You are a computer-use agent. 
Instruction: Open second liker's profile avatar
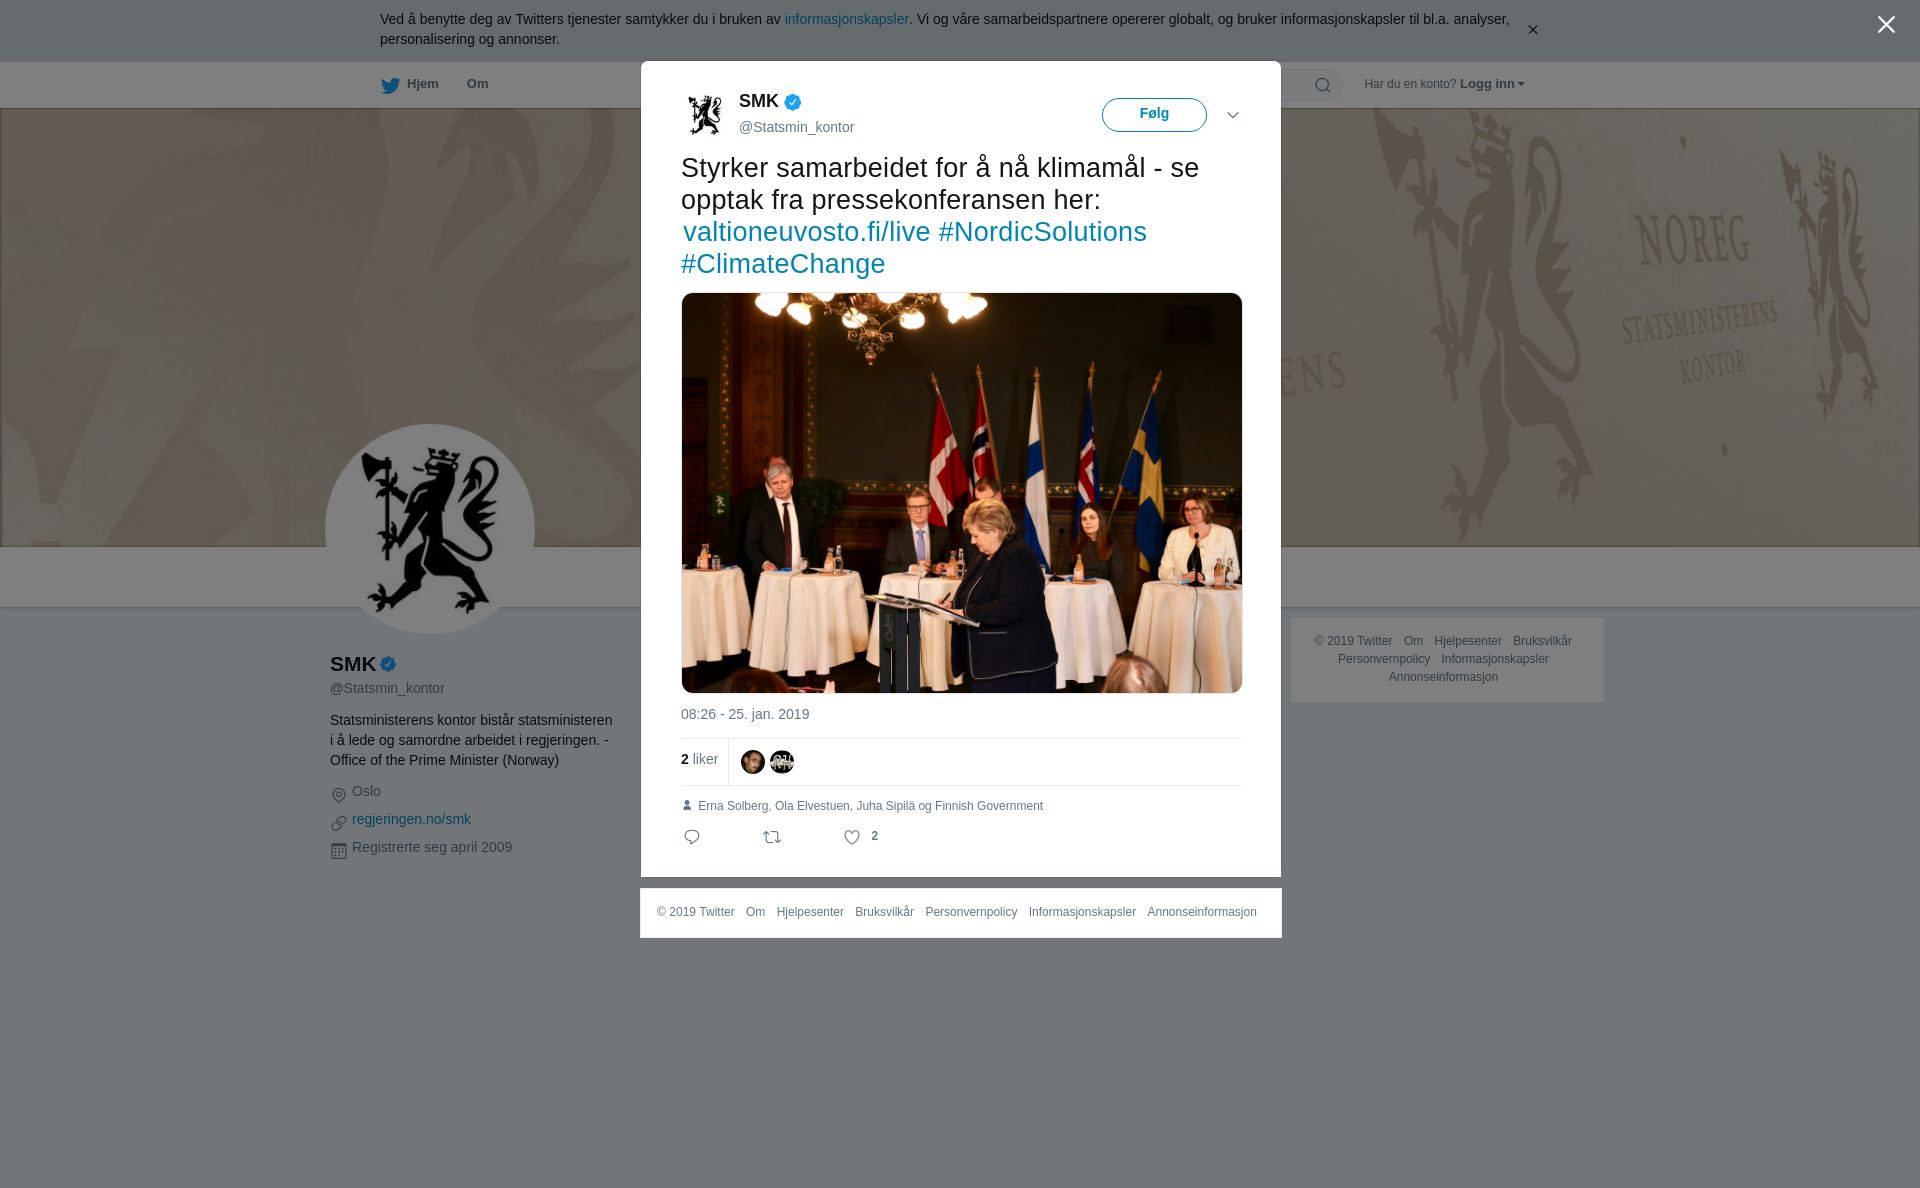[x=782, y=762]
